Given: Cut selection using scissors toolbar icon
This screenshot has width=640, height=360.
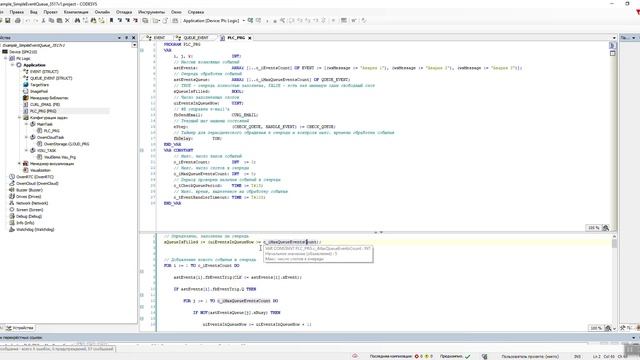Looking at the screenshot, I should (x=44, y=20).
